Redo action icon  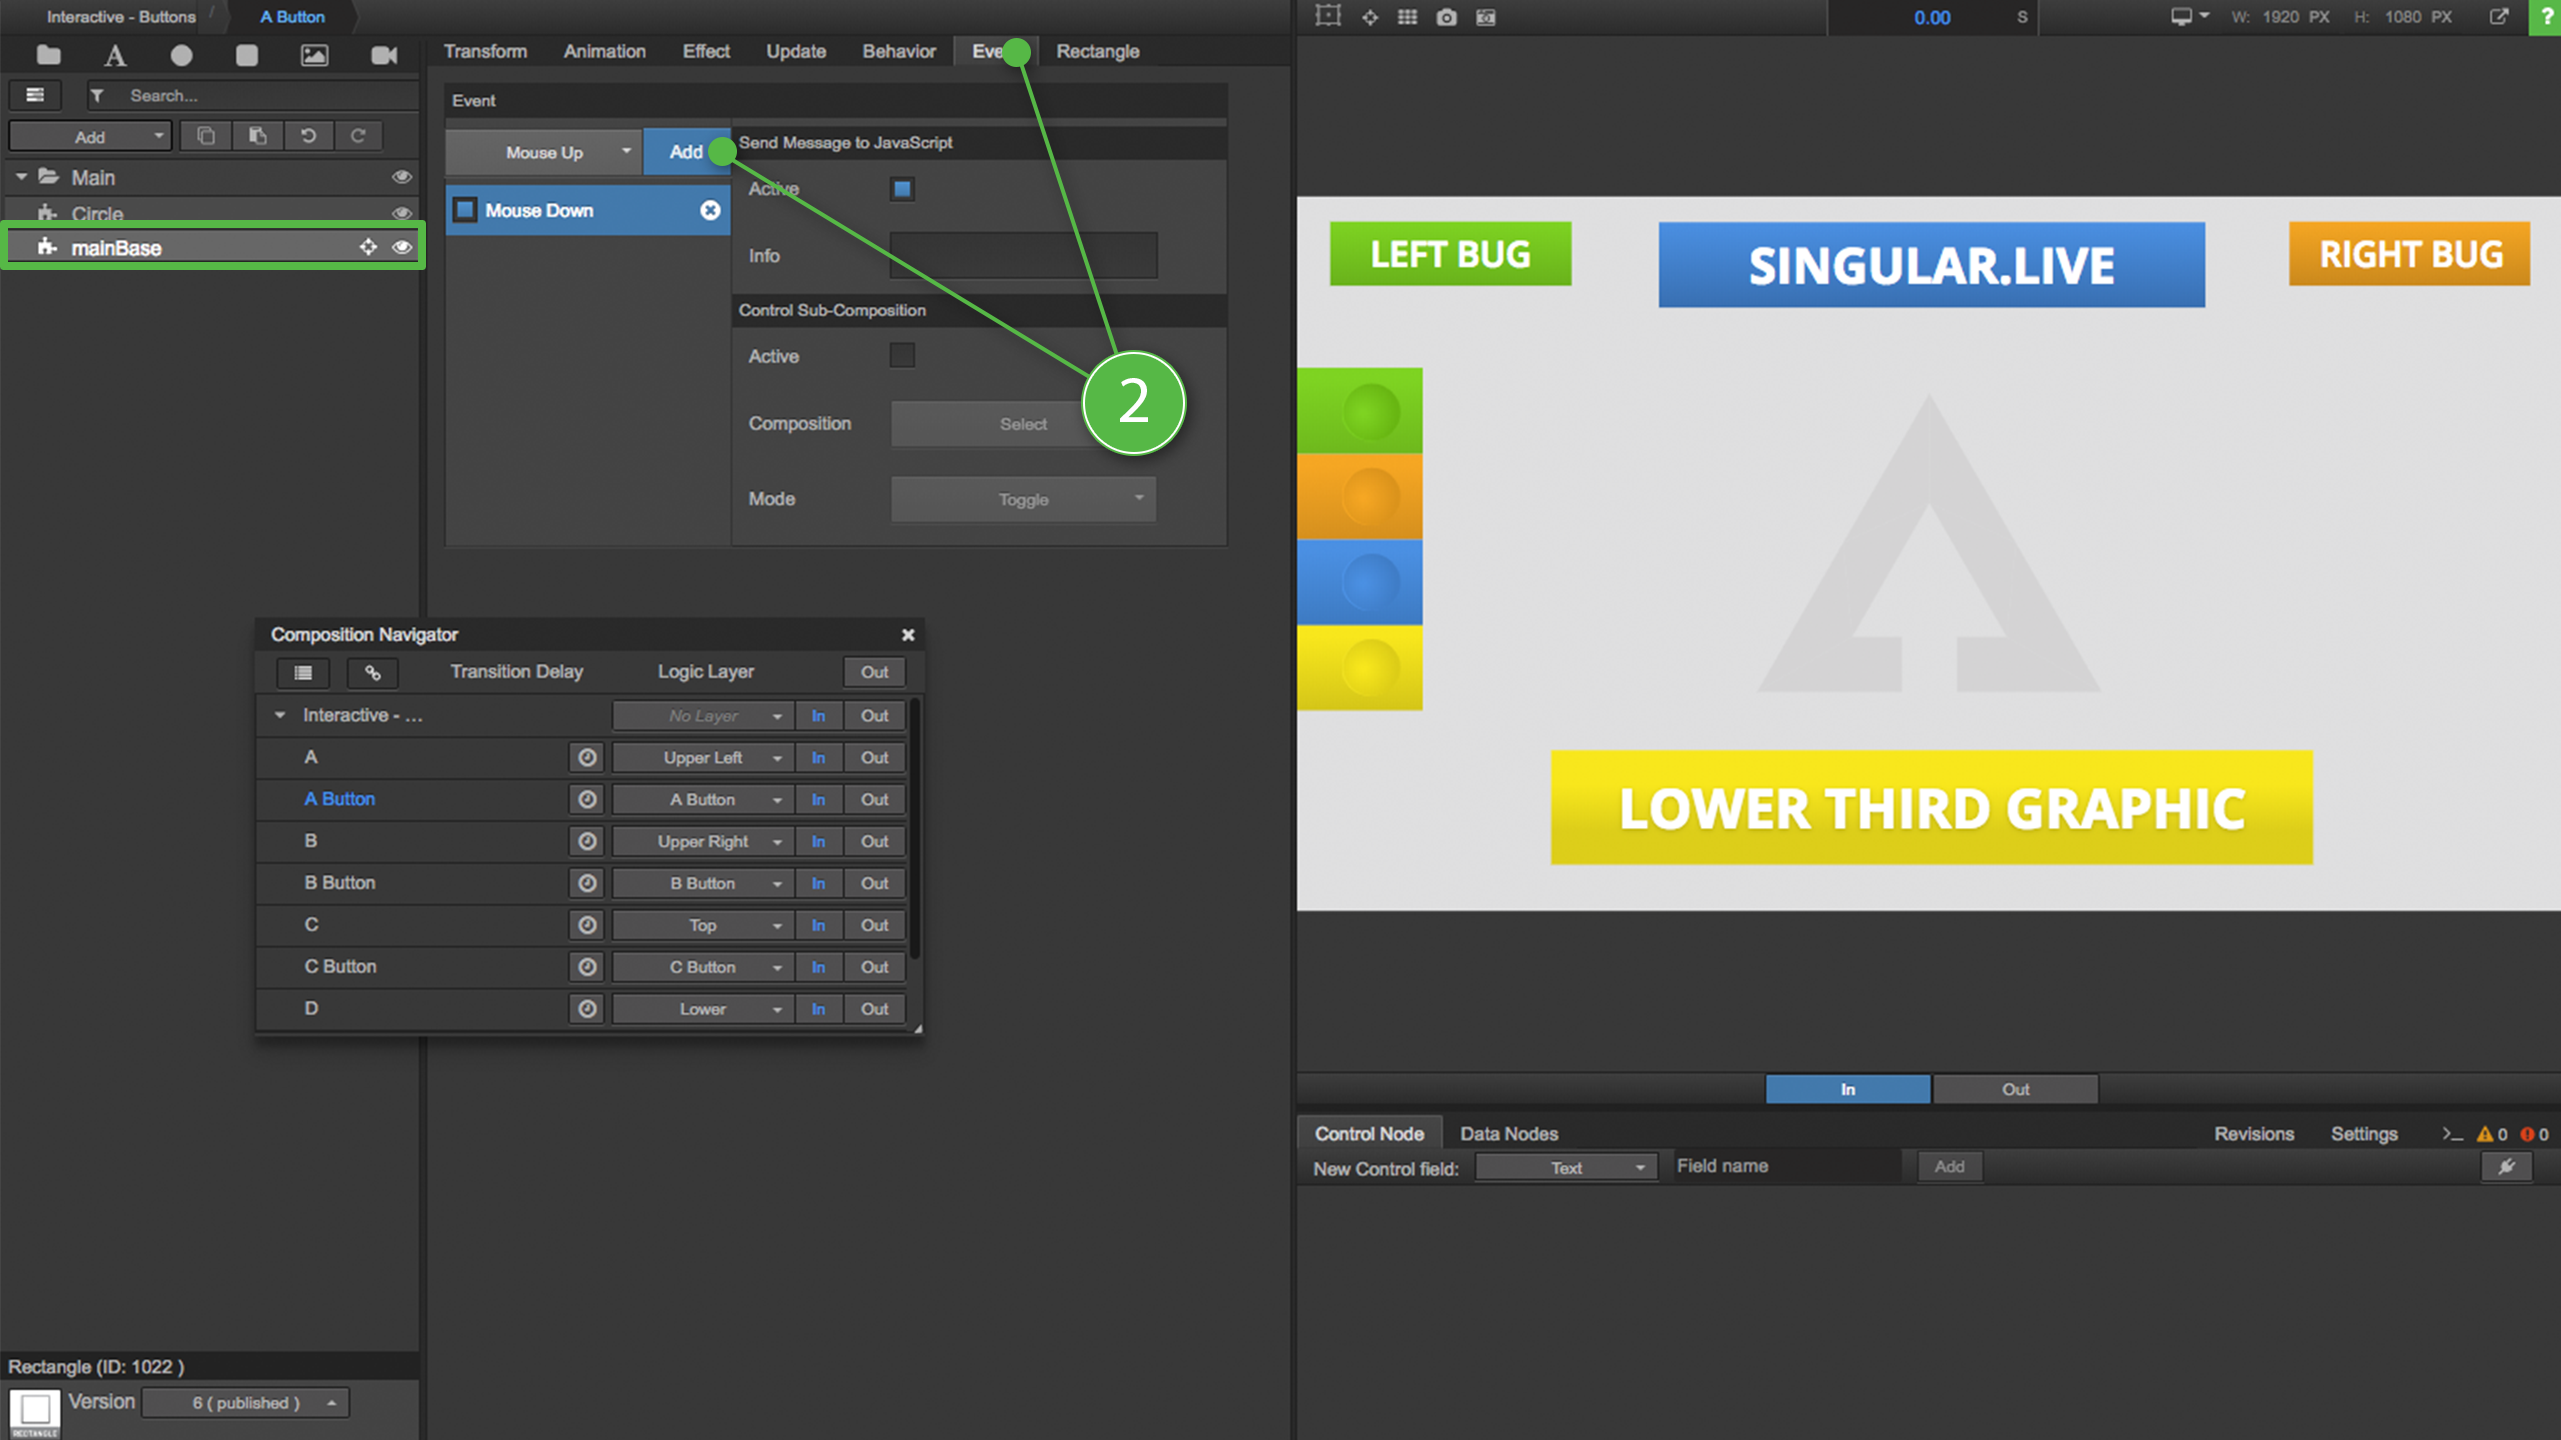(358, 136)
